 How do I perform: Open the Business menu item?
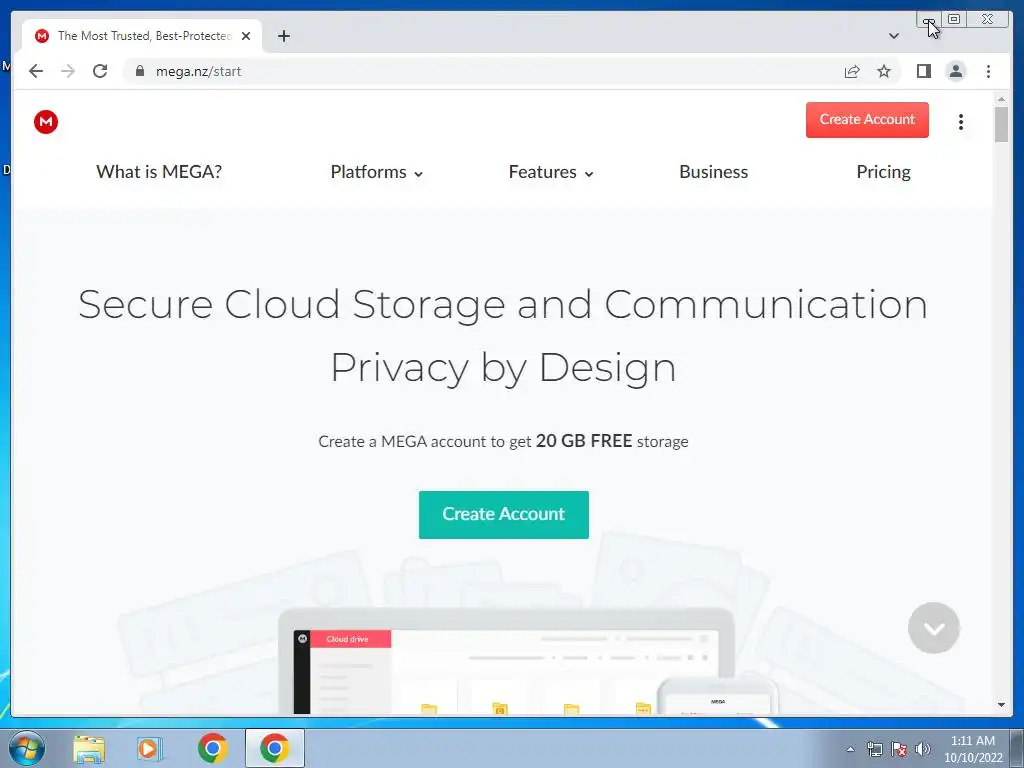(x=713, y=172)
